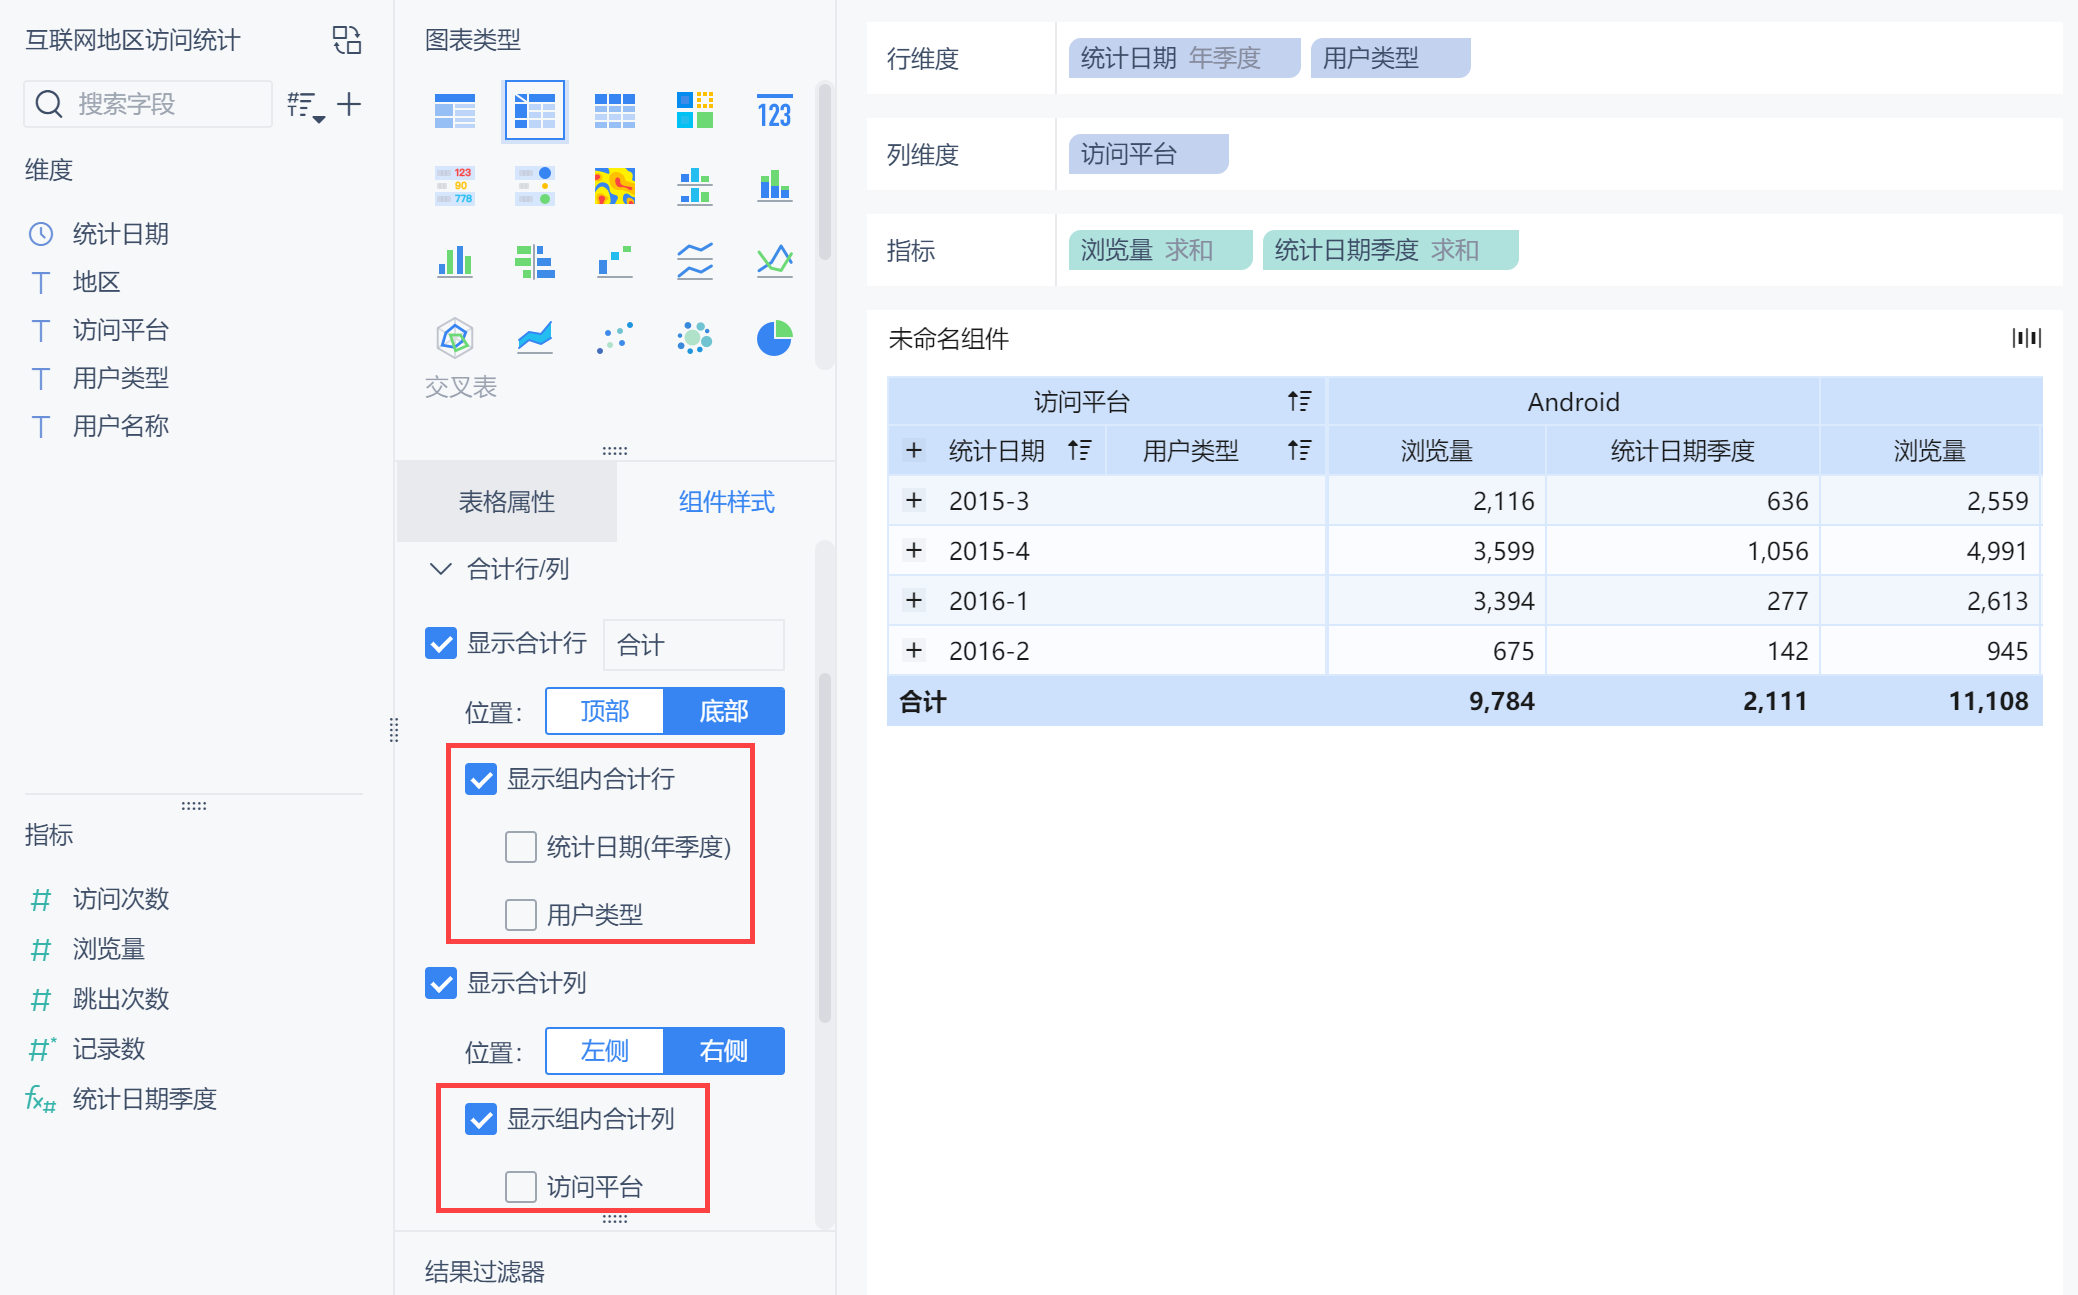
Task: Click the column width adjust icon near 未命名组件
Action: [x=2026, y=338]
